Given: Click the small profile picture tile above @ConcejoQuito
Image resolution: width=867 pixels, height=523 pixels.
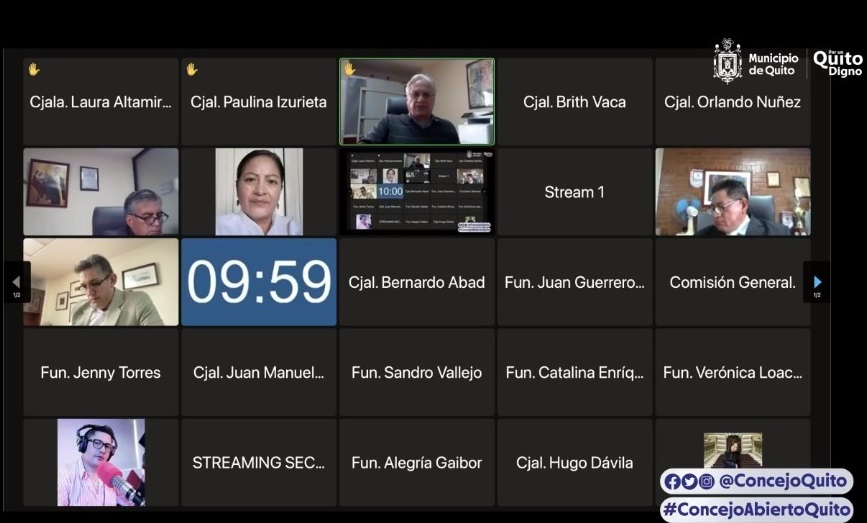Looking at the screenshot, I should [733, 450].
